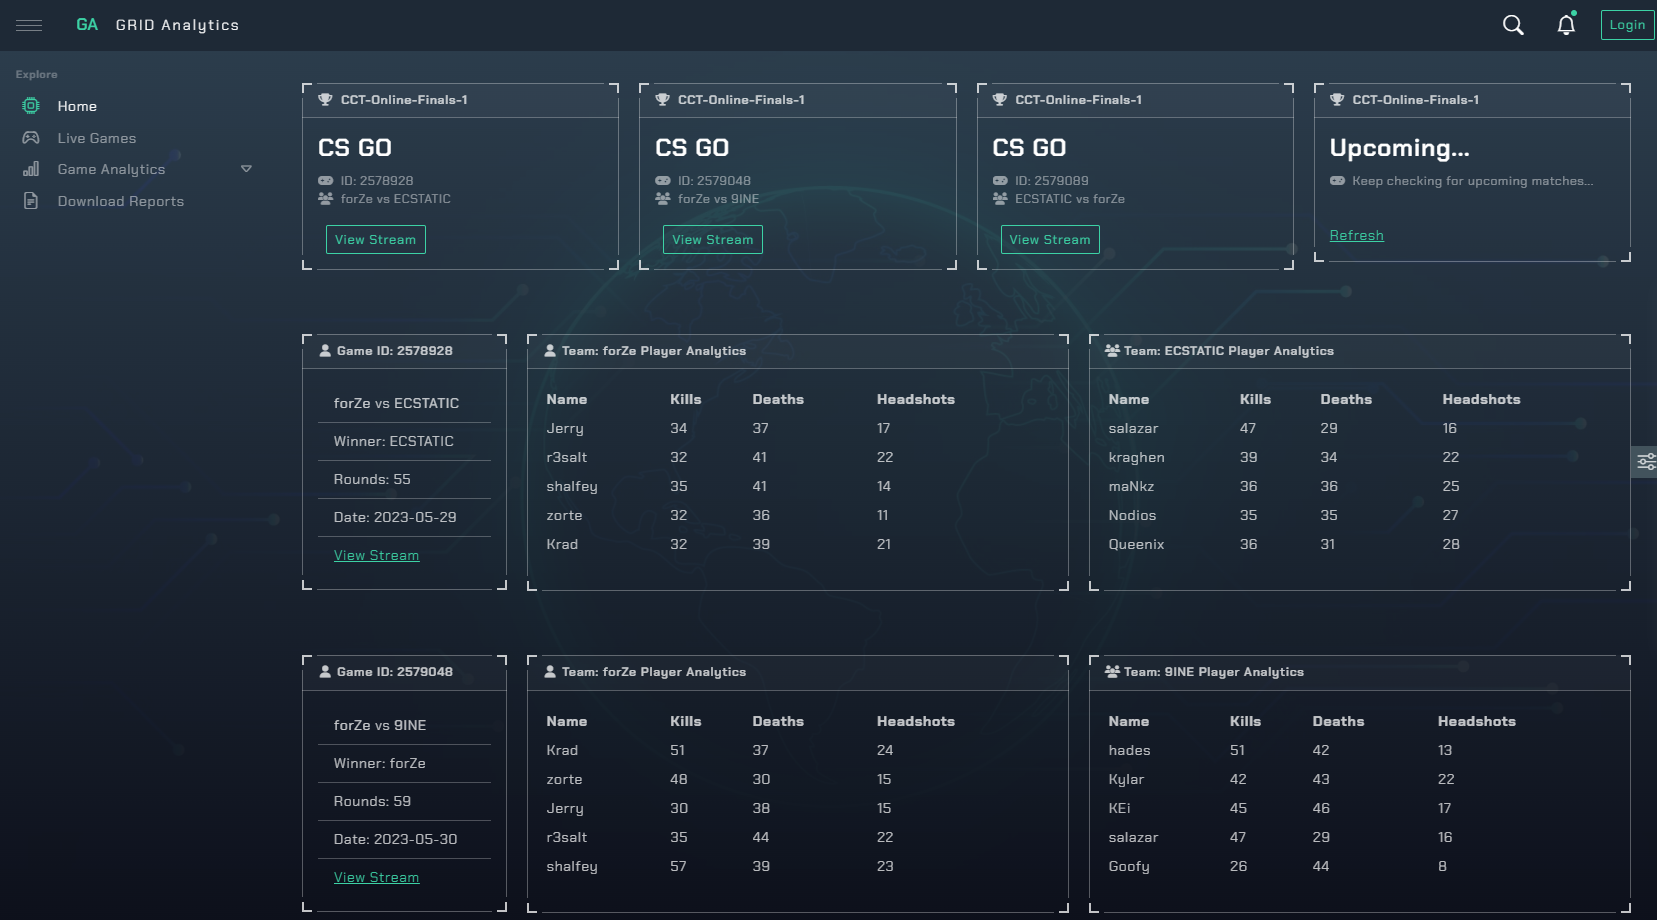Click the Game Analytics bar chart icon

pyautogui.click(x=31, y=169)
